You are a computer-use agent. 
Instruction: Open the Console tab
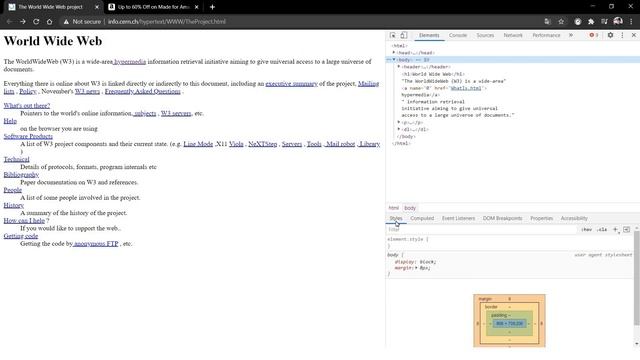[458, 35]
